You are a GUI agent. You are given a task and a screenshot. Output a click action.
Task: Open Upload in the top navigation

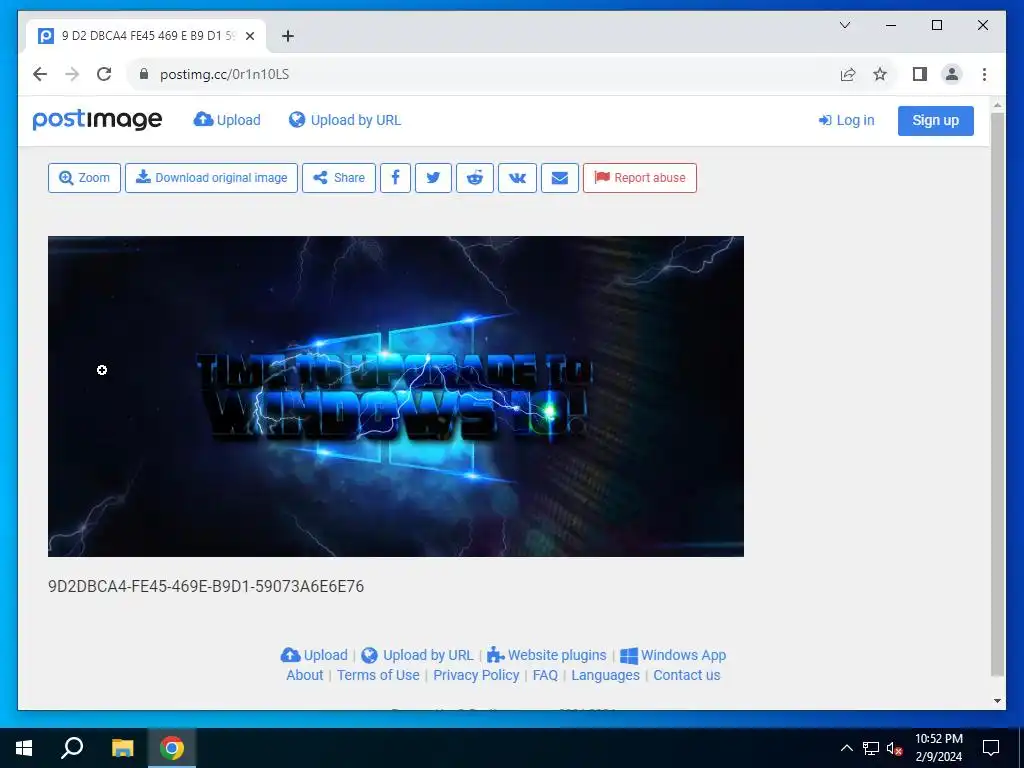(x=227, y=120)
